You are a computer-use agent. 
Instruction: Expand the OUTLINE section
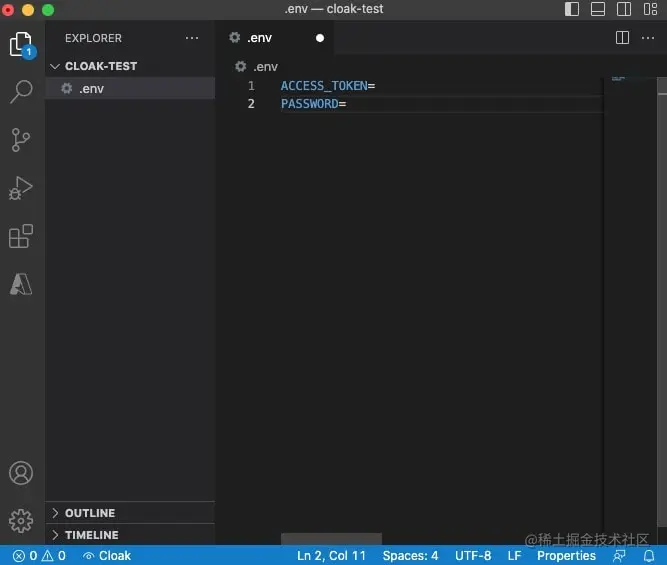130,513
